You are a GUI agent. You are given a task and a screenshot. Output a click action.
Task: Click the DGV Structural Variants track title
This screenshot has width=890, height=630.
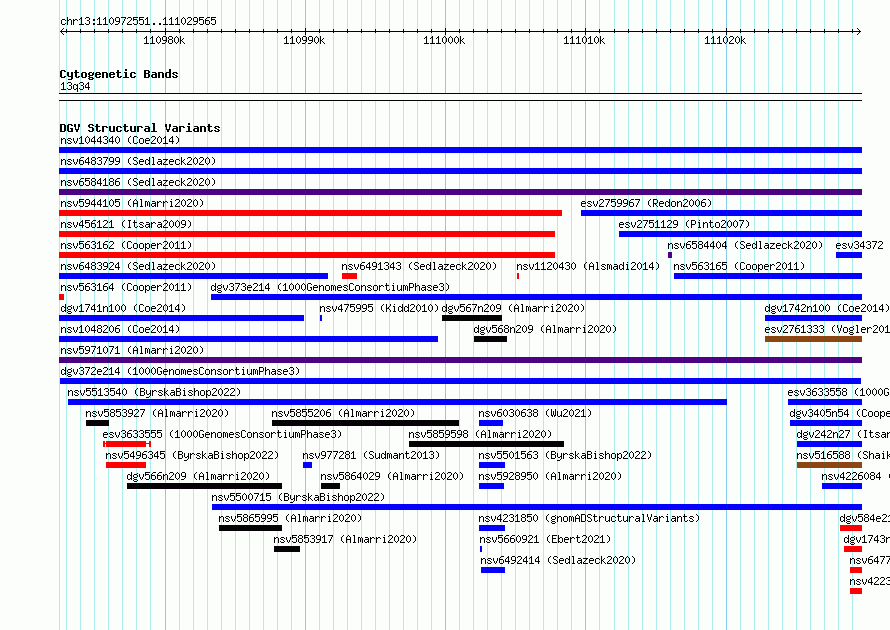click(140, 128)
